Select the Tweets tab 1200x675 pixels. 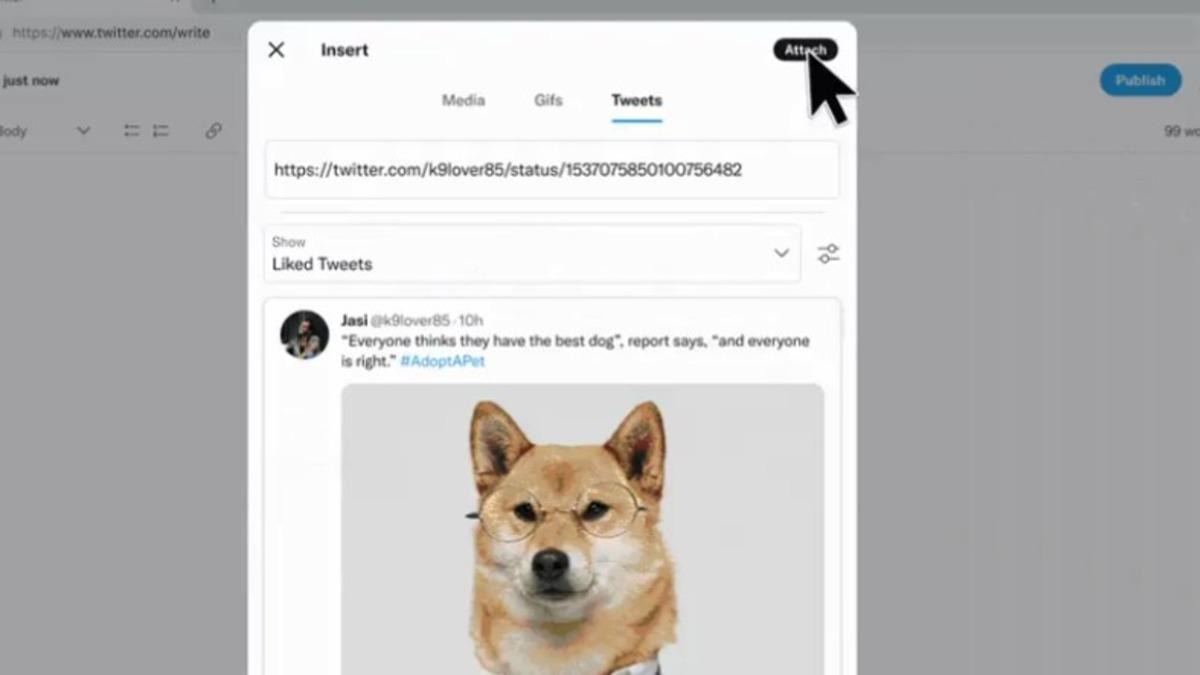(x=636, y=100)
